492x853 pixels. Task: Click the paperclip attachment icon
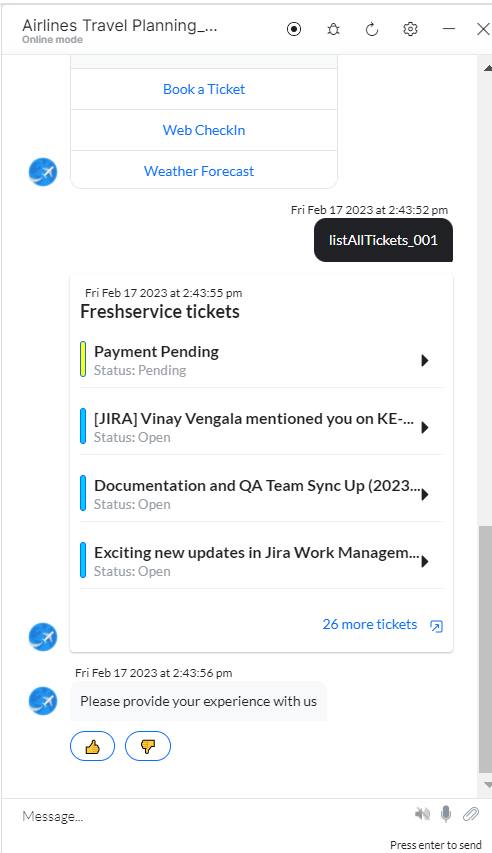pyautogui.click(x=471, y=814)
